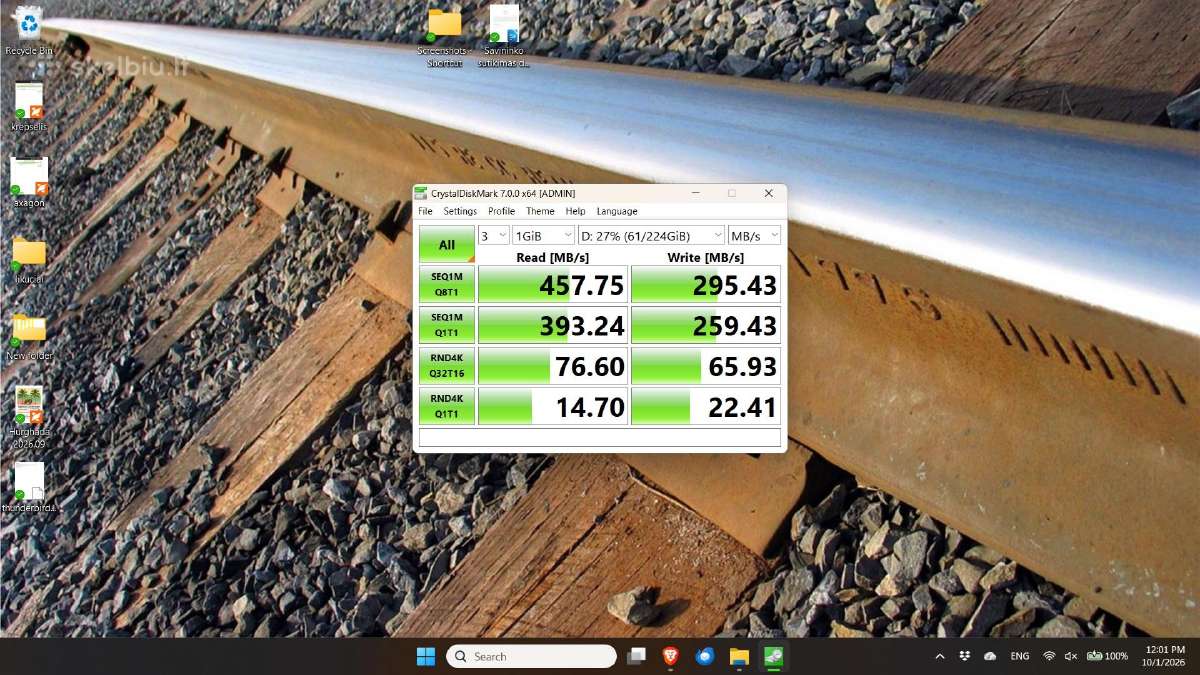1200x675 pixels.
Task: Open the test count dropdown showing 3
Action: point(494,235)
